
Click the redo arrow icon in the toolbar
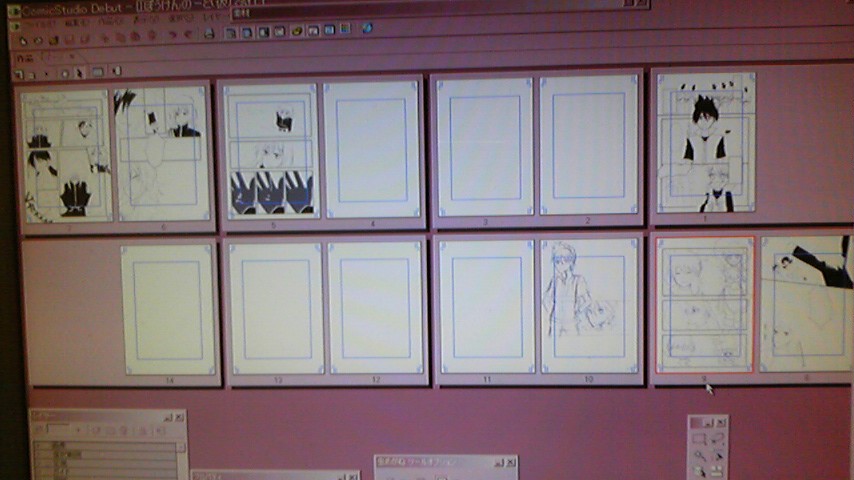pyautogui.click(x=188, y=35)
